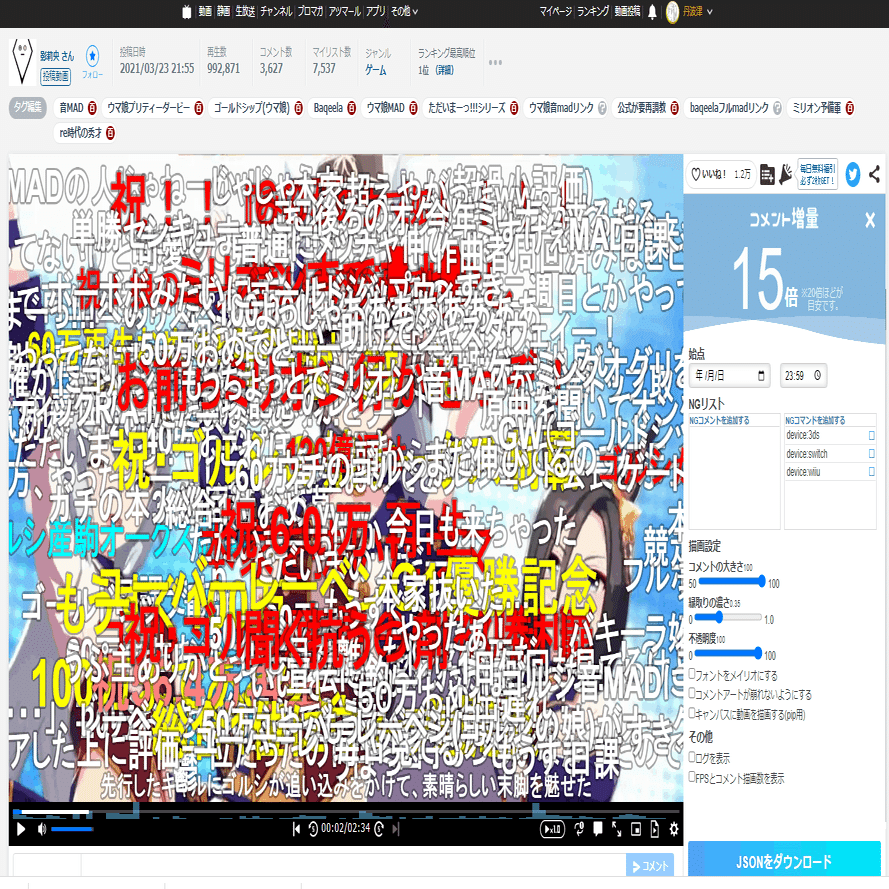Viewport: 889px width, 889px height.
Task: Open the x1.0 playback speed selector
Action: click(552, 829)
